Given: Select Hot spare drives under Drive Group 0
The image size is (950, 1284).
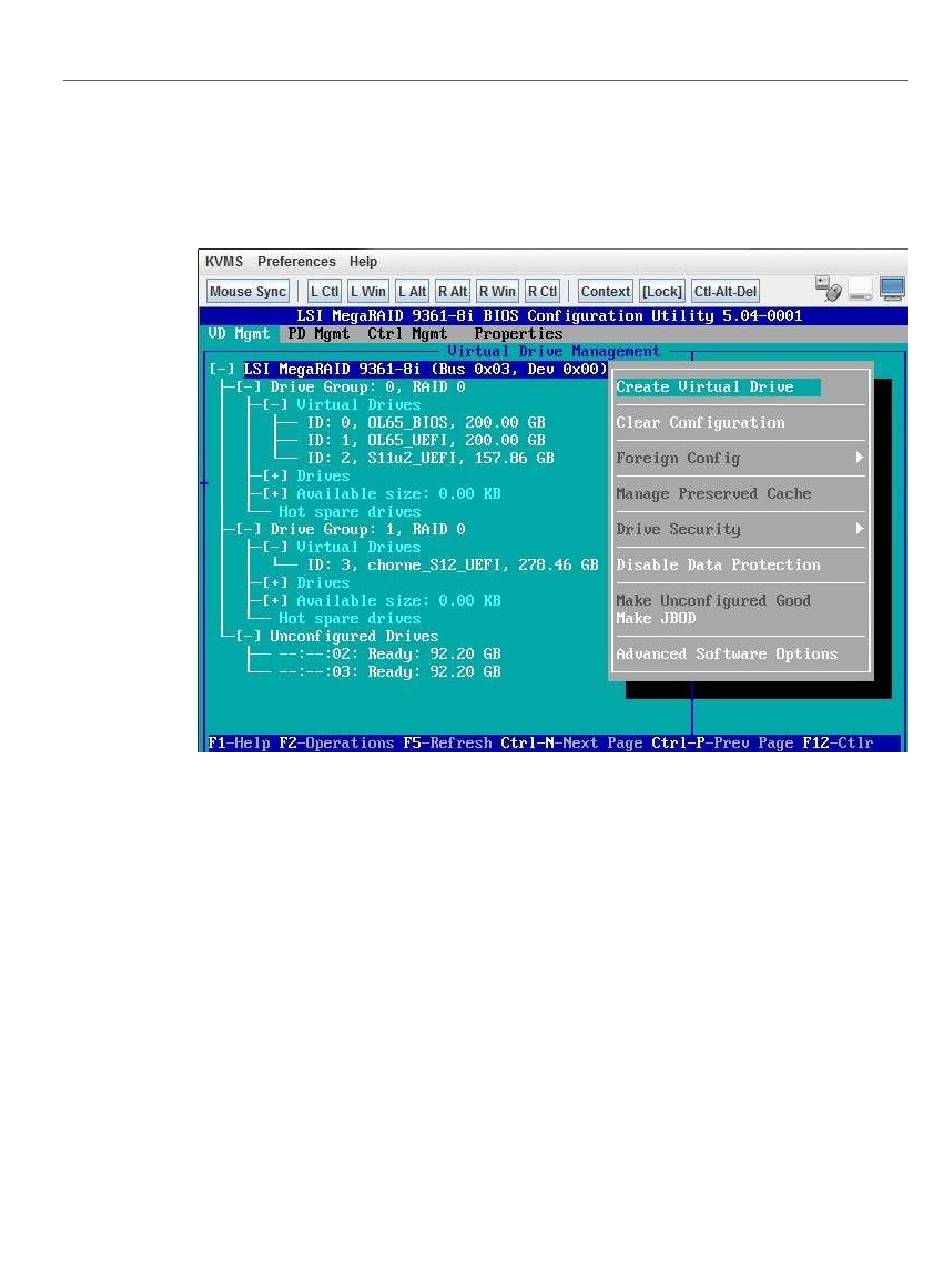Looking at the screenshot, I should [350, 512].
